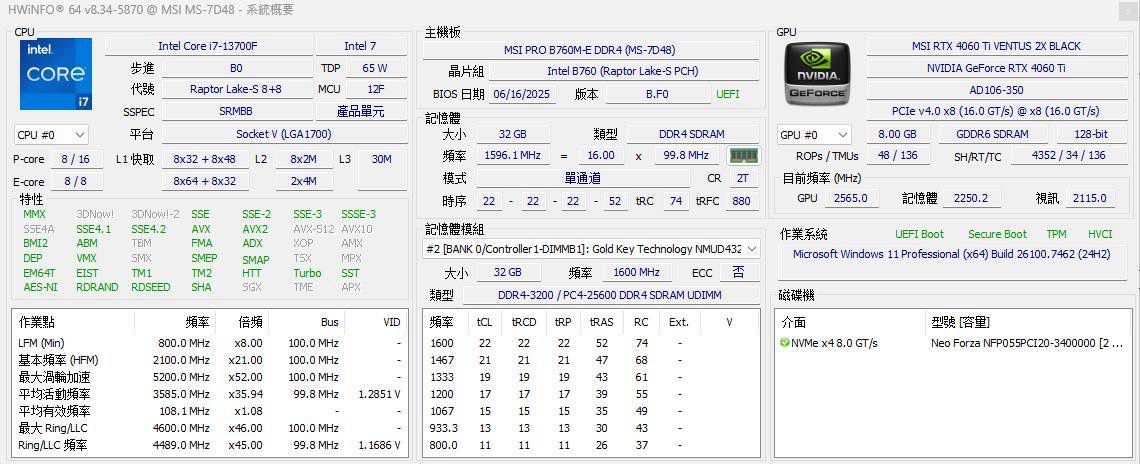Screen dimensions: 1140x464
Task: Click the Secure Boot indicator
Action: (x=997, y=234)
